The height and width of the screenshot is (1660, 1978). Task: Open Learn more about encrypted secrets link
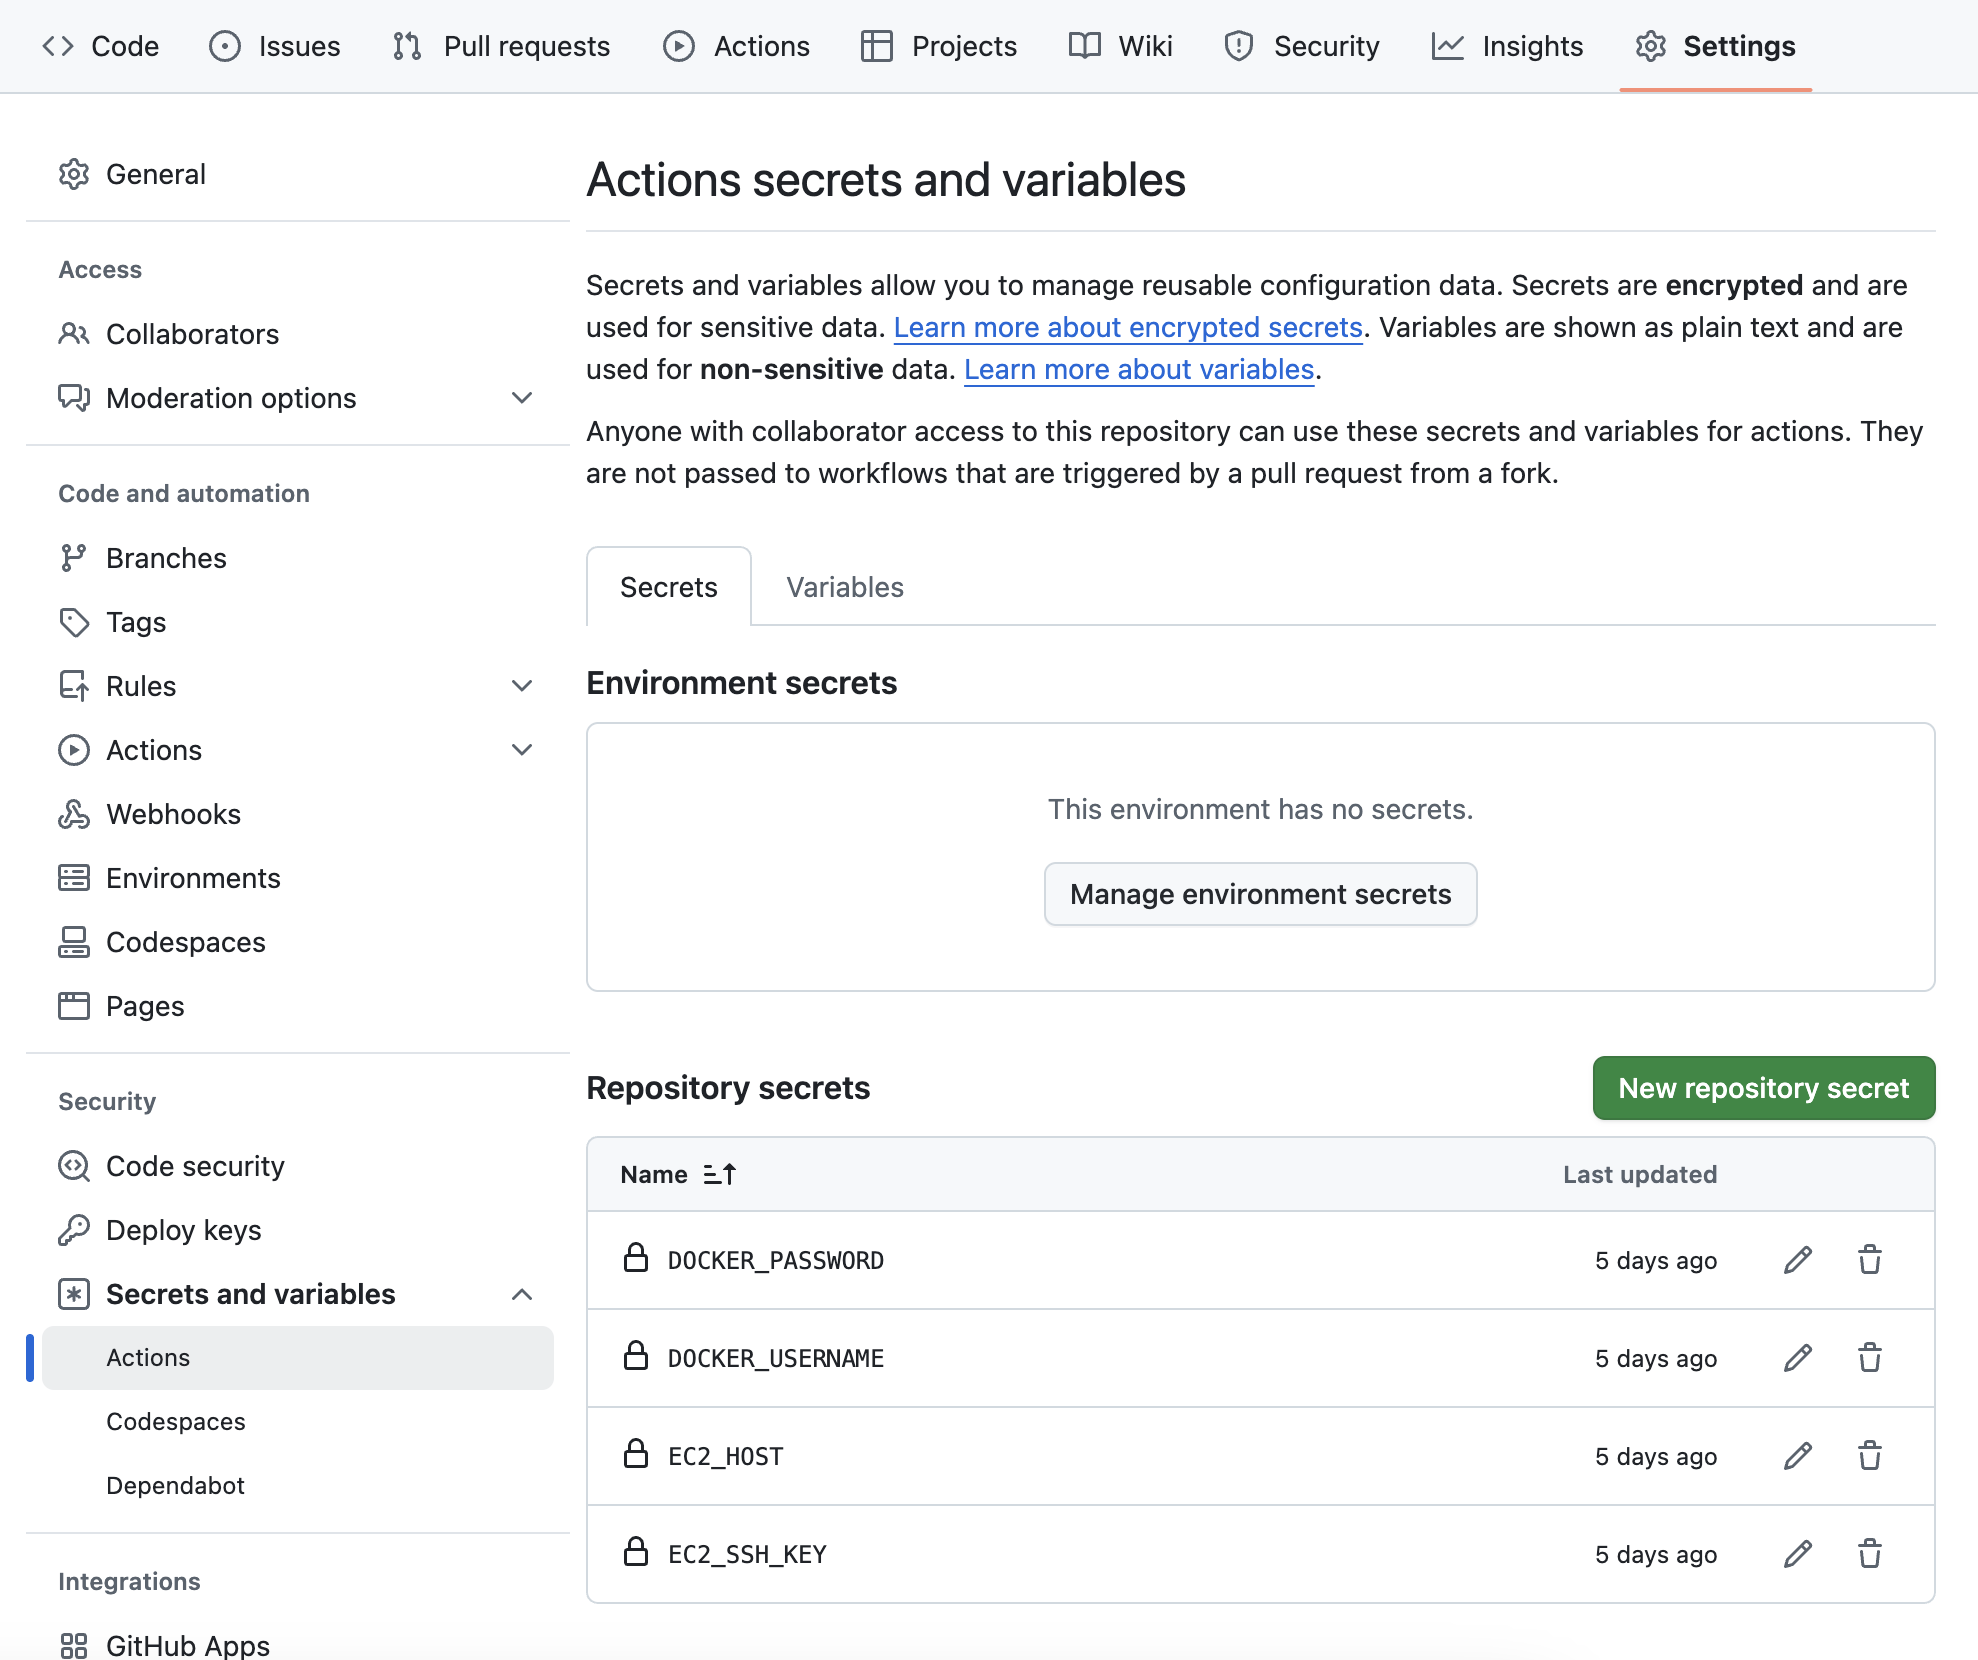[1127, 327]
